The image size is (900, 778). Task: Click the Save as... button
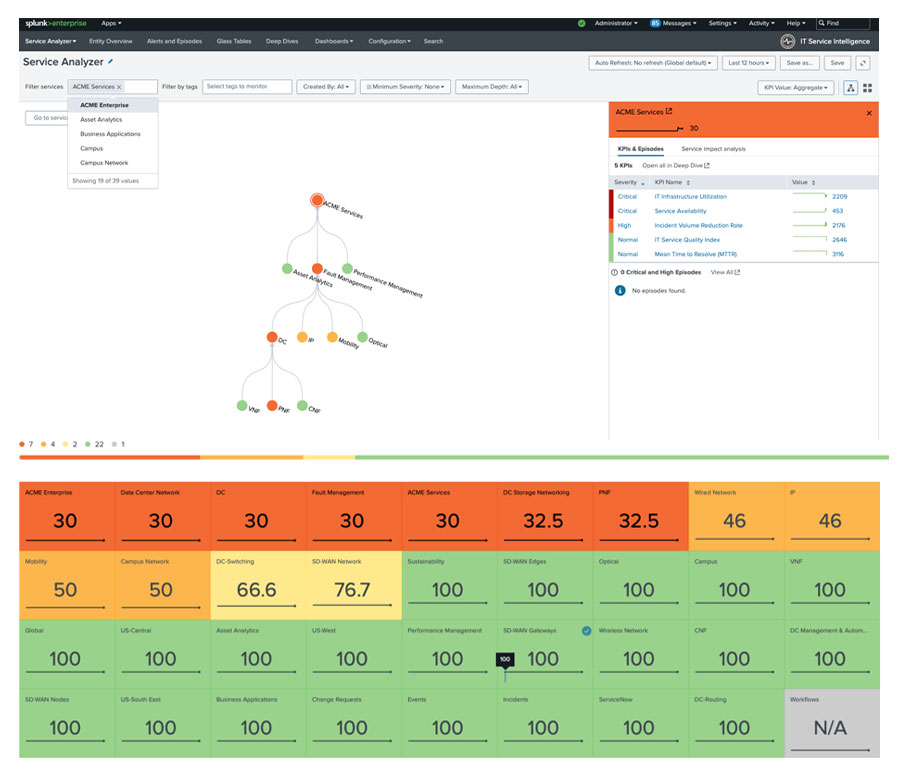click(800, 63)
